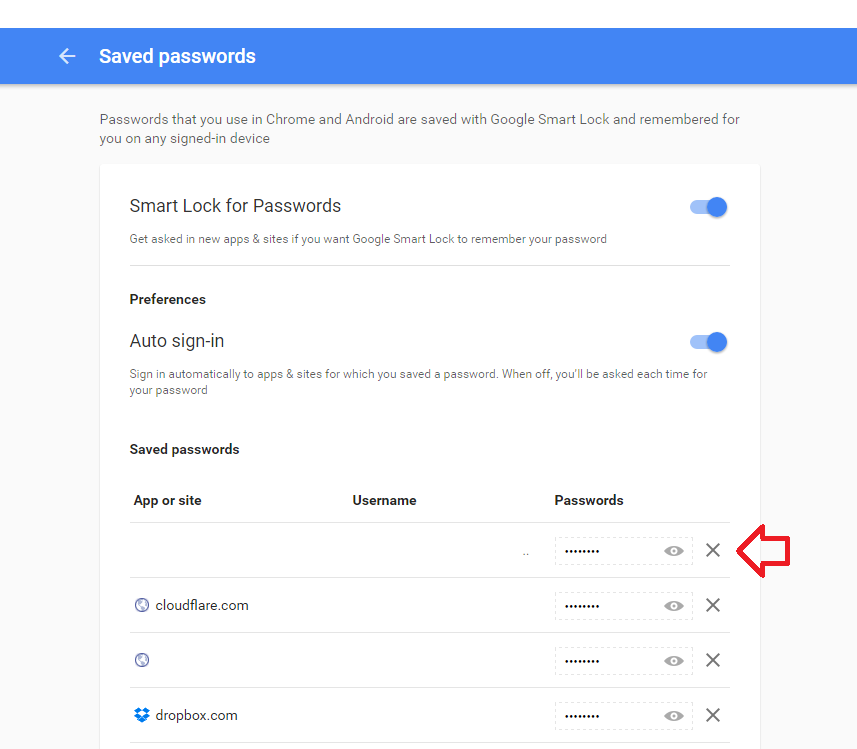The height and width of the screenshot is (749, 857).
Task: Select the first row's password field
Action: tap(624, 551)
